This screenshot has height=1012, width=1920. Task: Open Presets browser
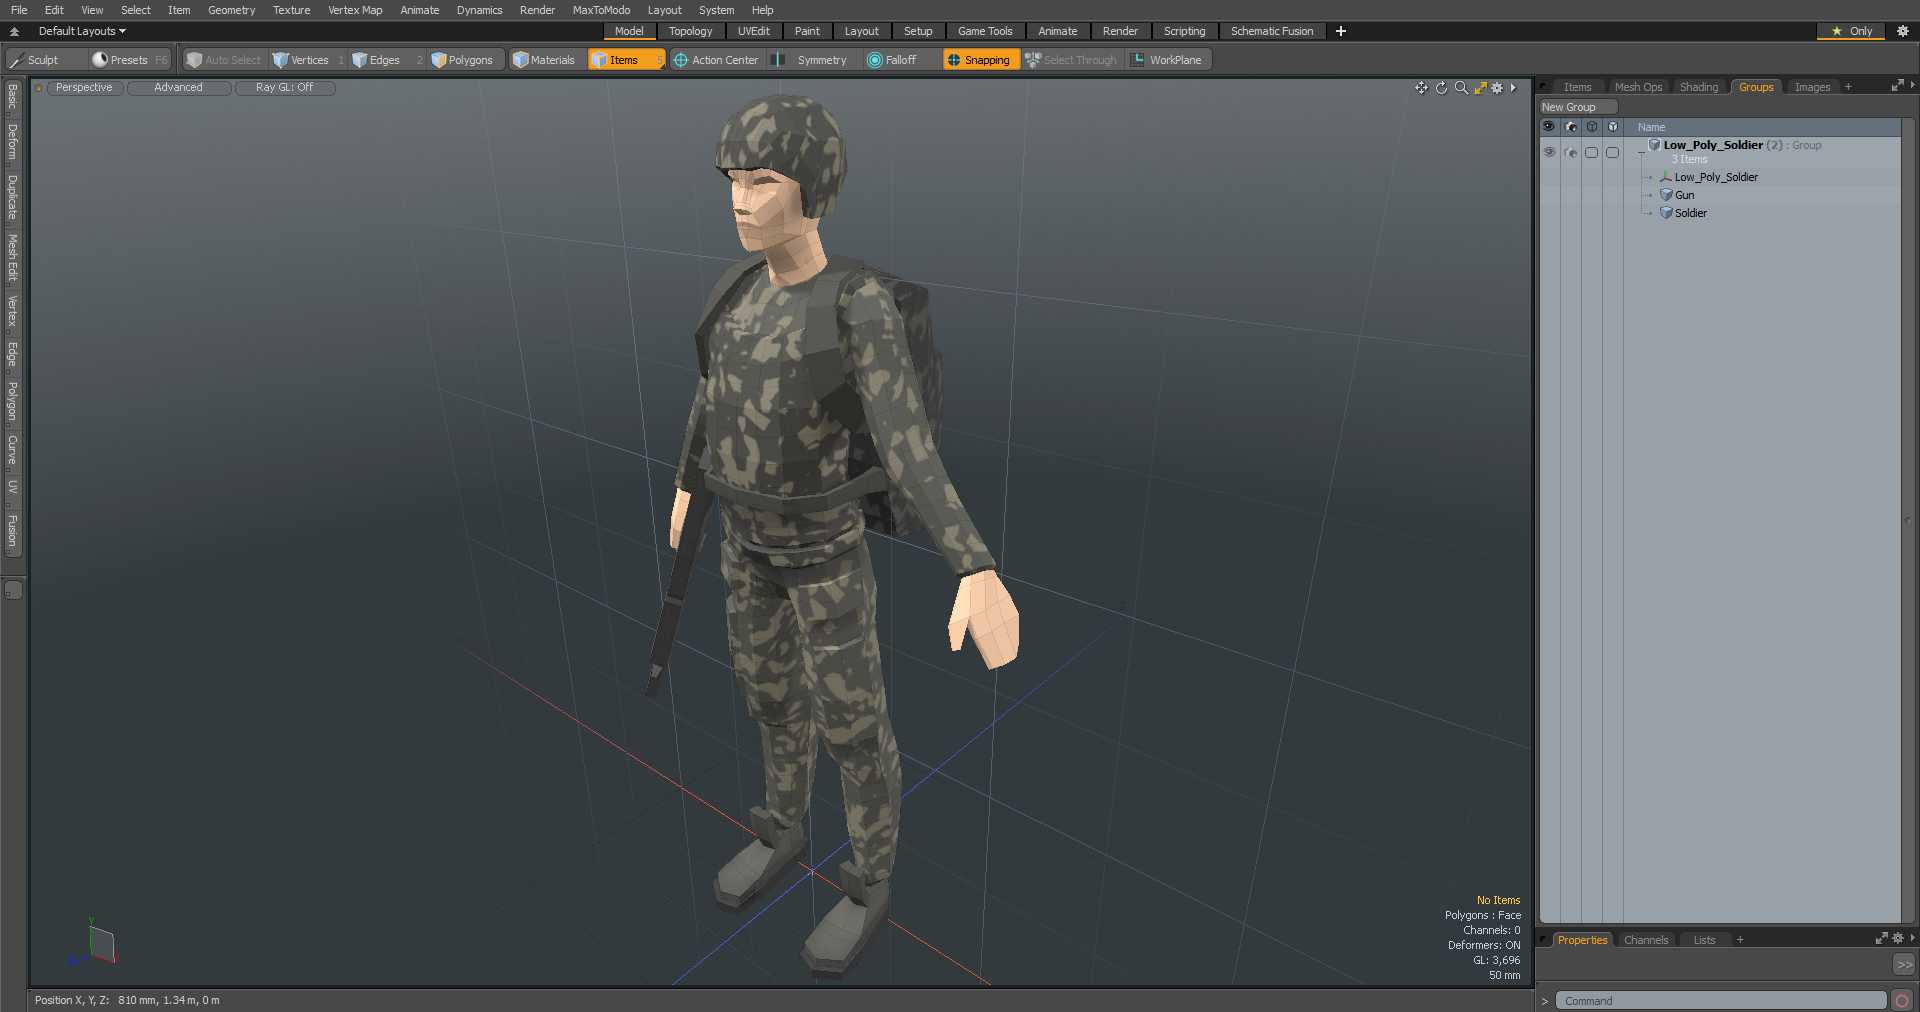pyautogui.click(x=130, y=60)
